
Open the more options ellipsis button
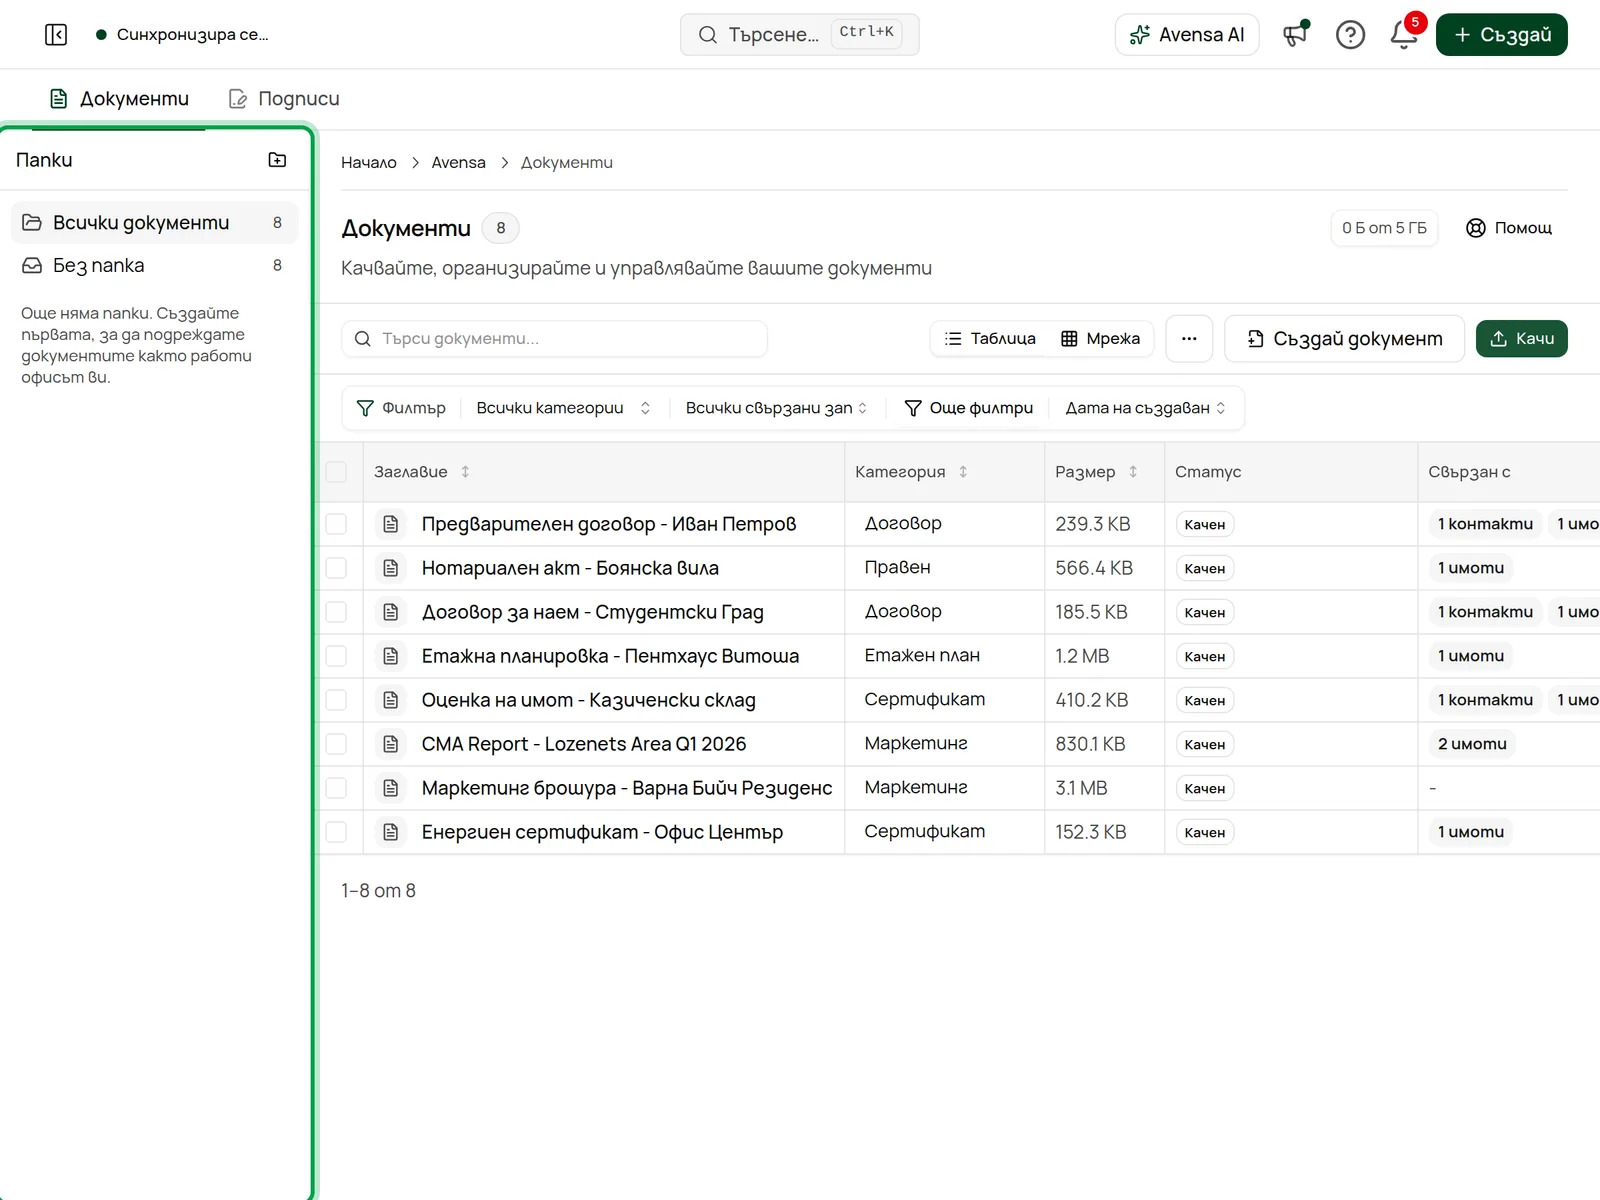[x=1189, y=339]
